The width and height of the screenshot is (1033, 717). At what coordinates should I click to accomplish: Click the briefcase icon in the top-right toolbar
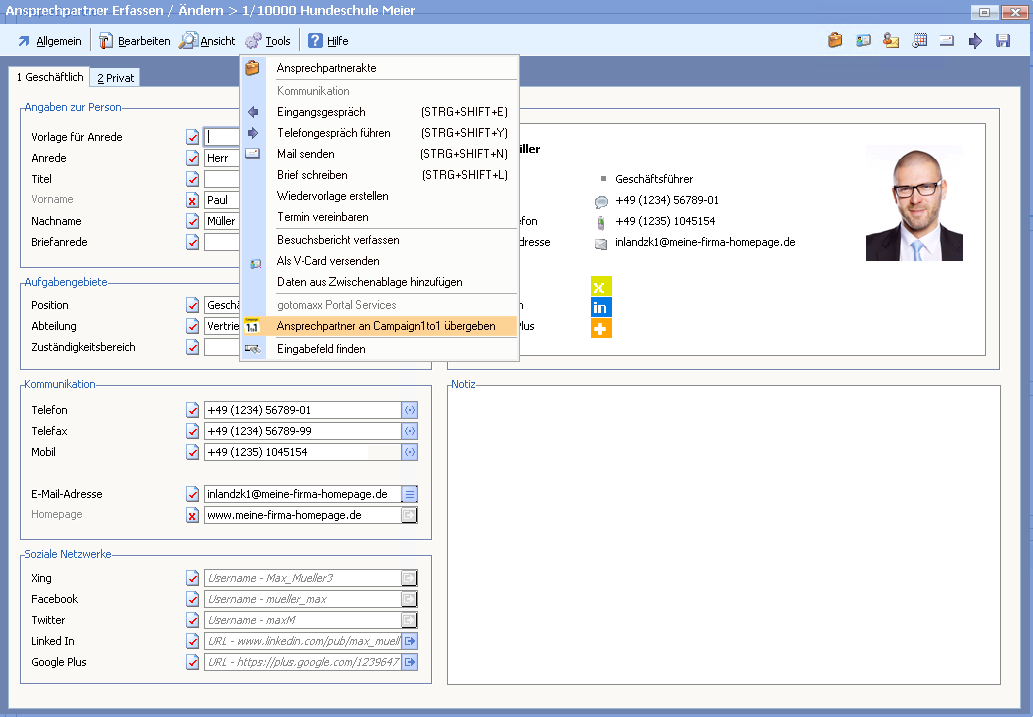point(835,41)
